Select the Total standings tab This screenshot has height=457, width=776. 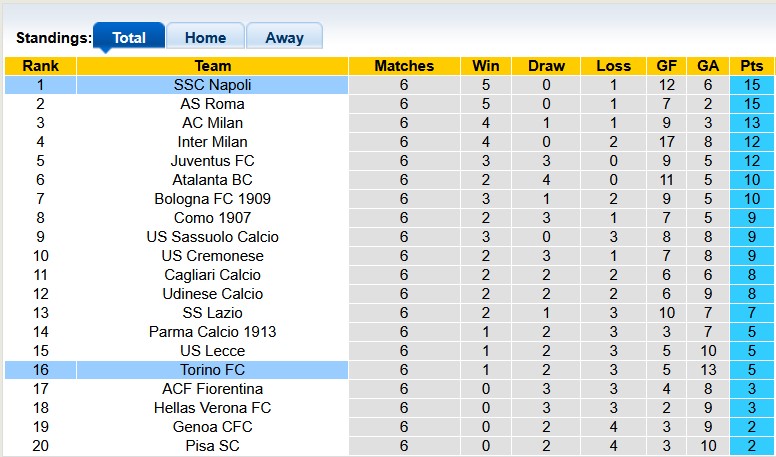click(x=129, y=37)
